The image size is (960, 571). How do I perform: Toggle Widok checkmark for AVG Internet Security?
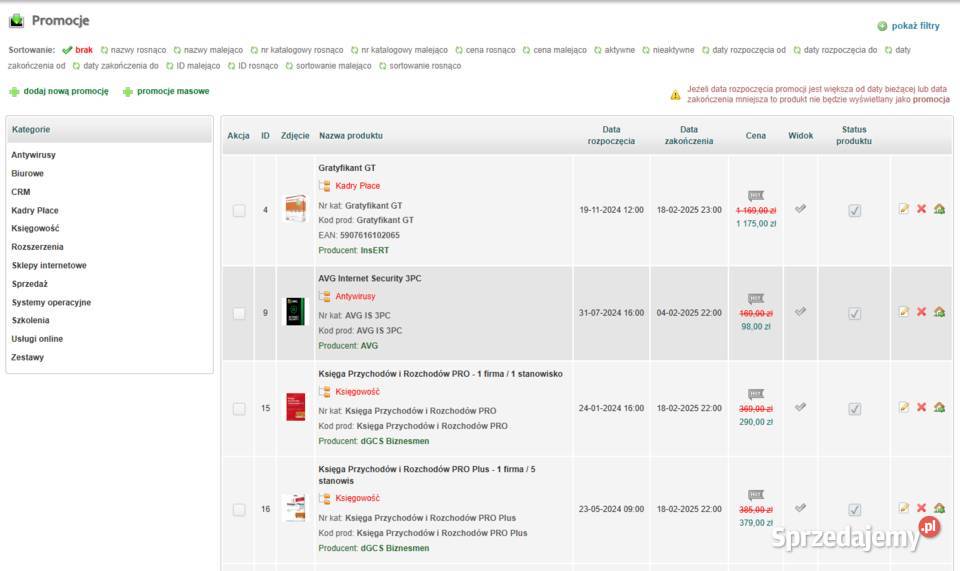point(800,312)
